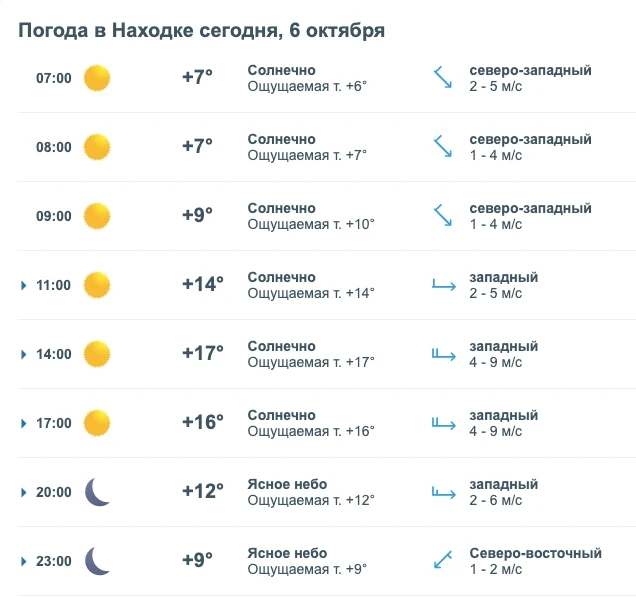Click the west wind arrow at 11:00
Screen dimensions: 636x597
(444, 285)
